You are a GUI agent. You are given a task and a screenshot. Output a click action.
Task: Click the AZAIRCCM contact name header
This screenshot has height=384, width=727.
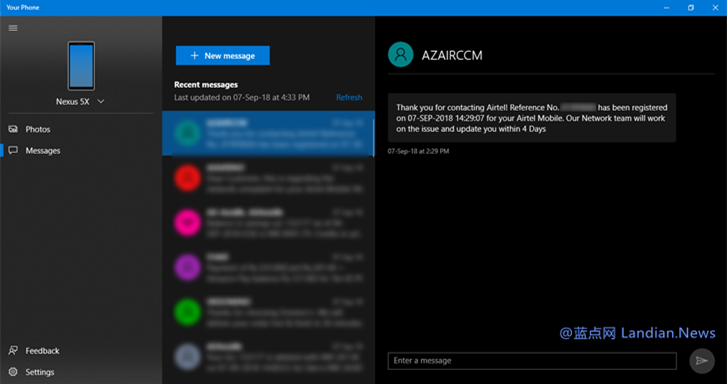tap(452, 56)
